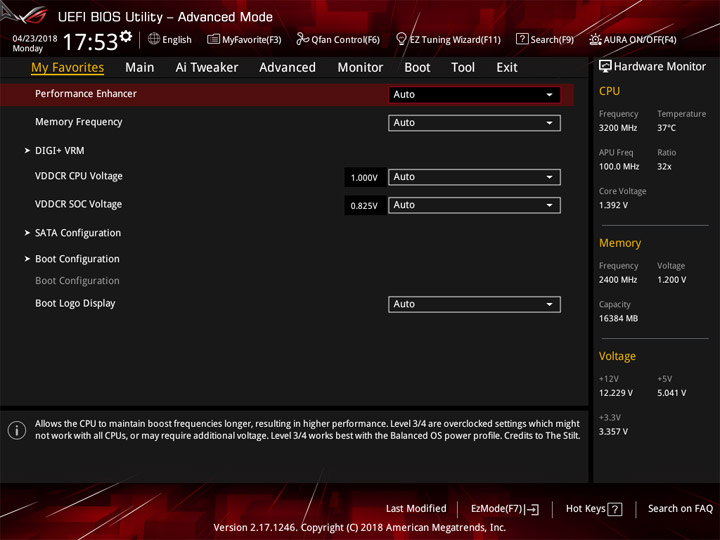The width and height of the screenshot is (720, 540).
Task: Click Search on FAQ link
Action: point(680,508)
